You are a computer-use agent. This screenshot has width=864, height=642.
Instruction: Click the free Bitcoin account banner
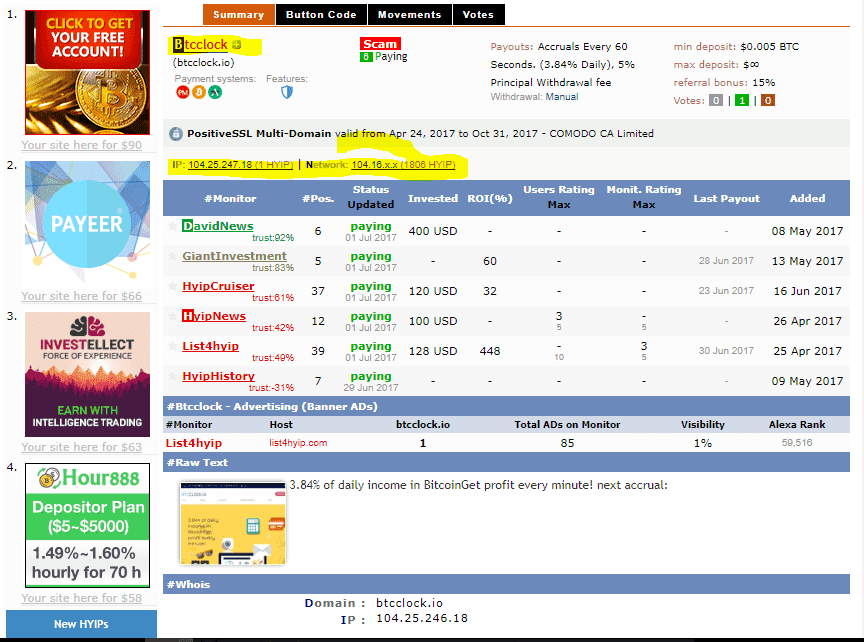(87, 72)
